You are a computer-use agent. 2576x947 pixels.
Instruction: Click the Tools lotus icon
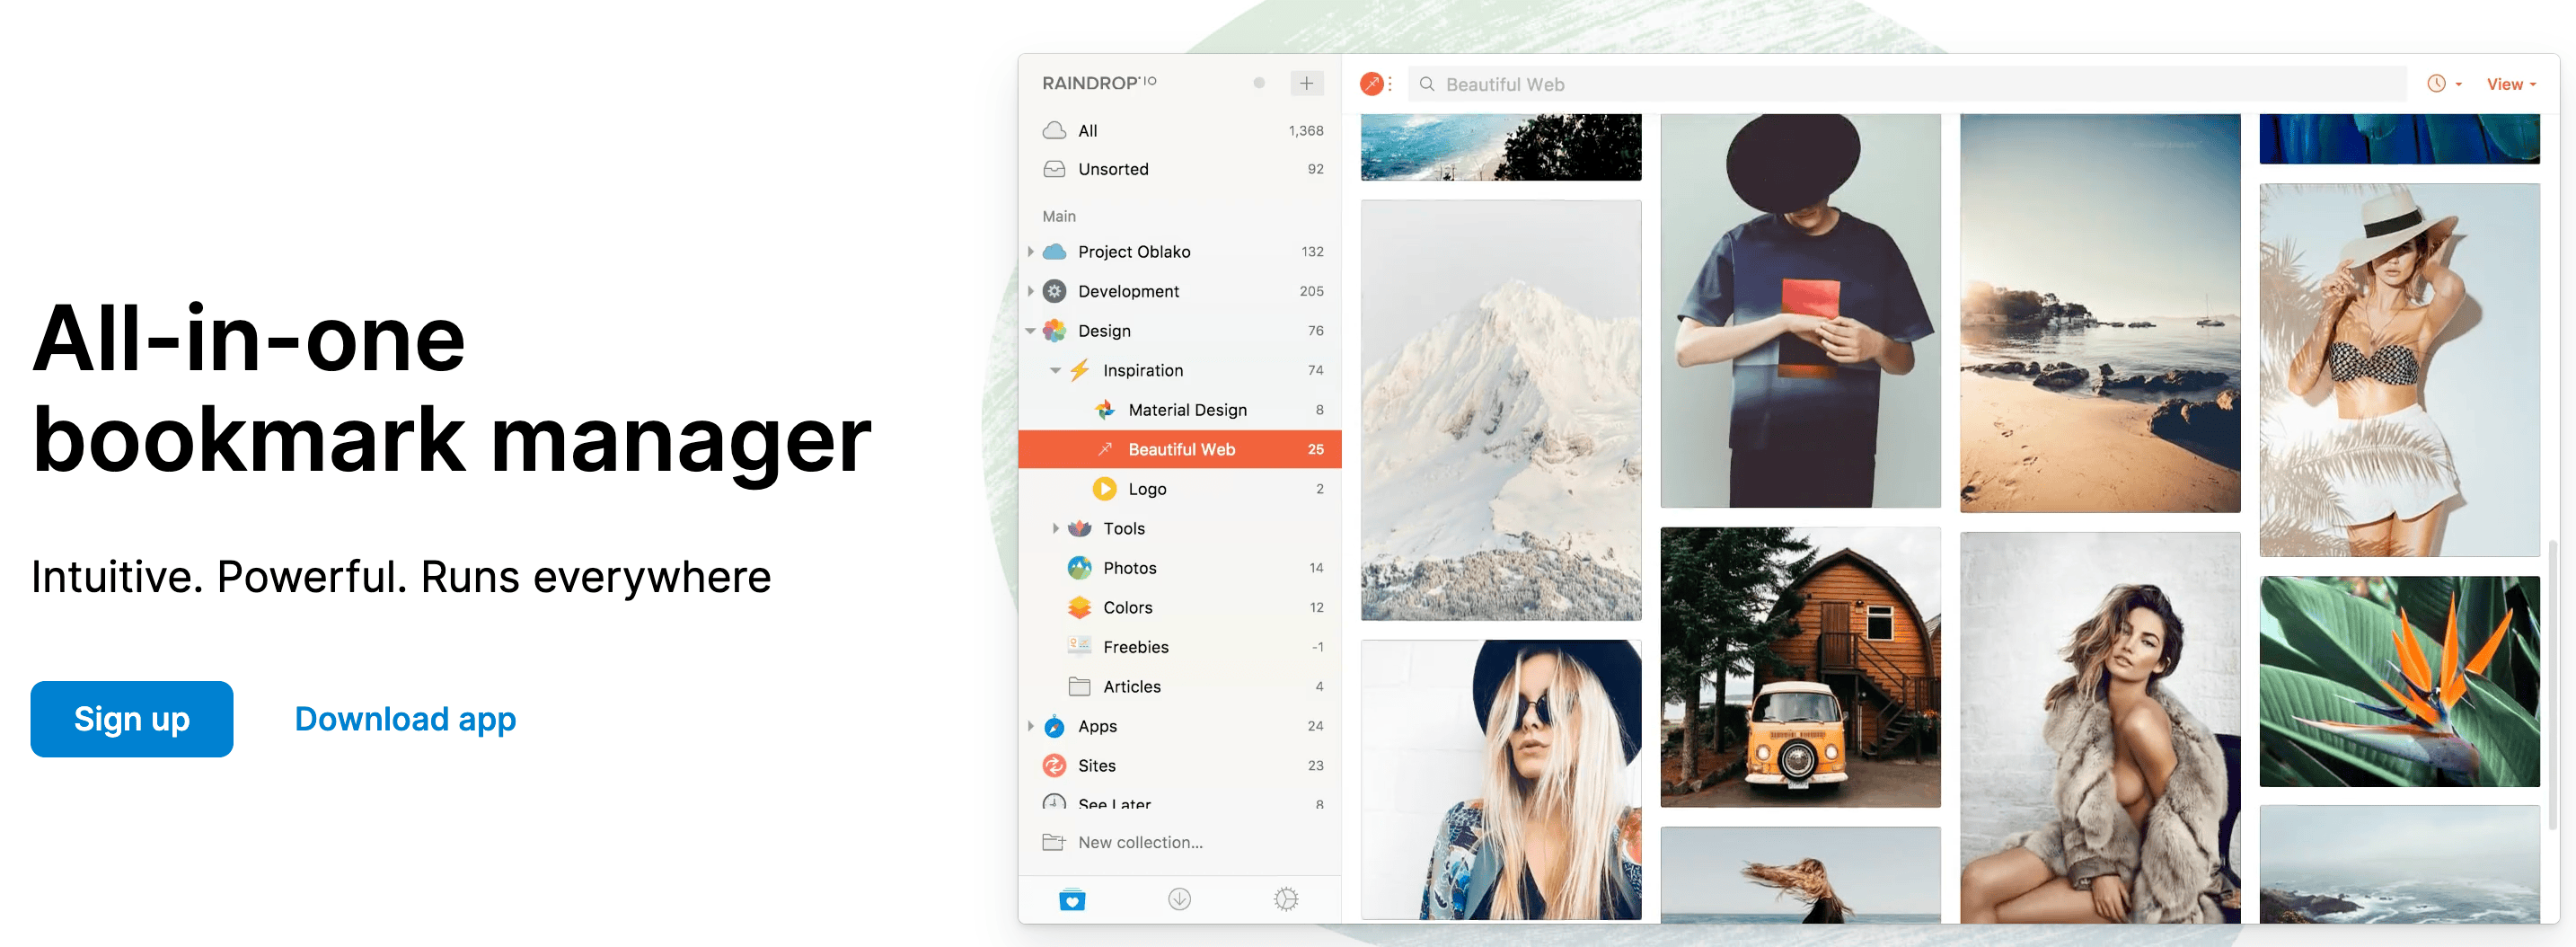(1079, 528)
